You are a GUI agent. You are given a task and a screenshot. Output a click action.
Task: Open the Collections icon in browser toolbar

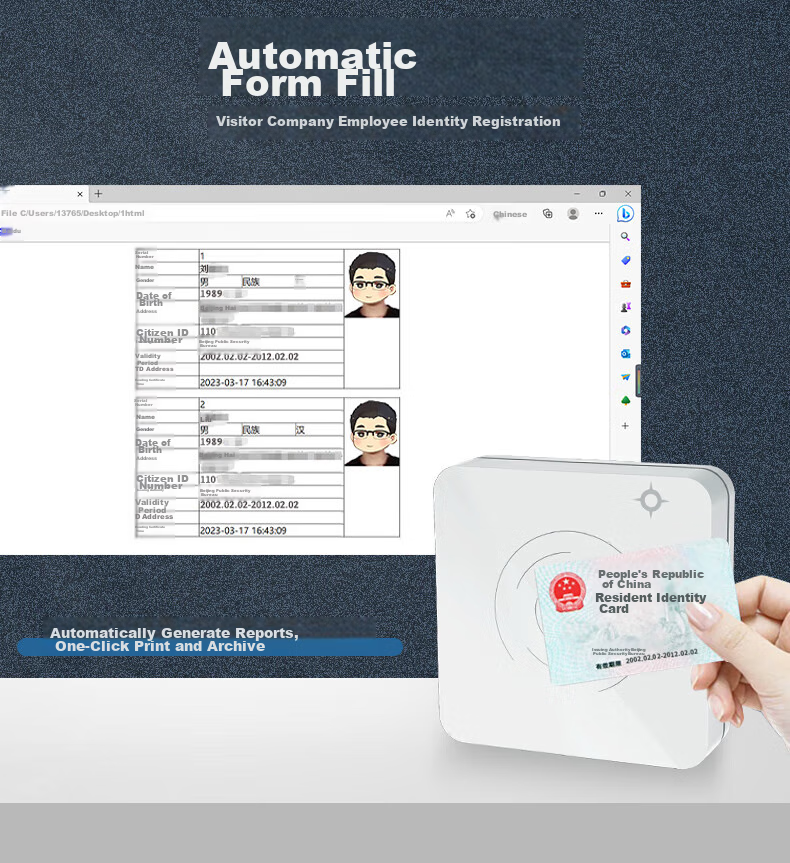(x=547, y=214)
